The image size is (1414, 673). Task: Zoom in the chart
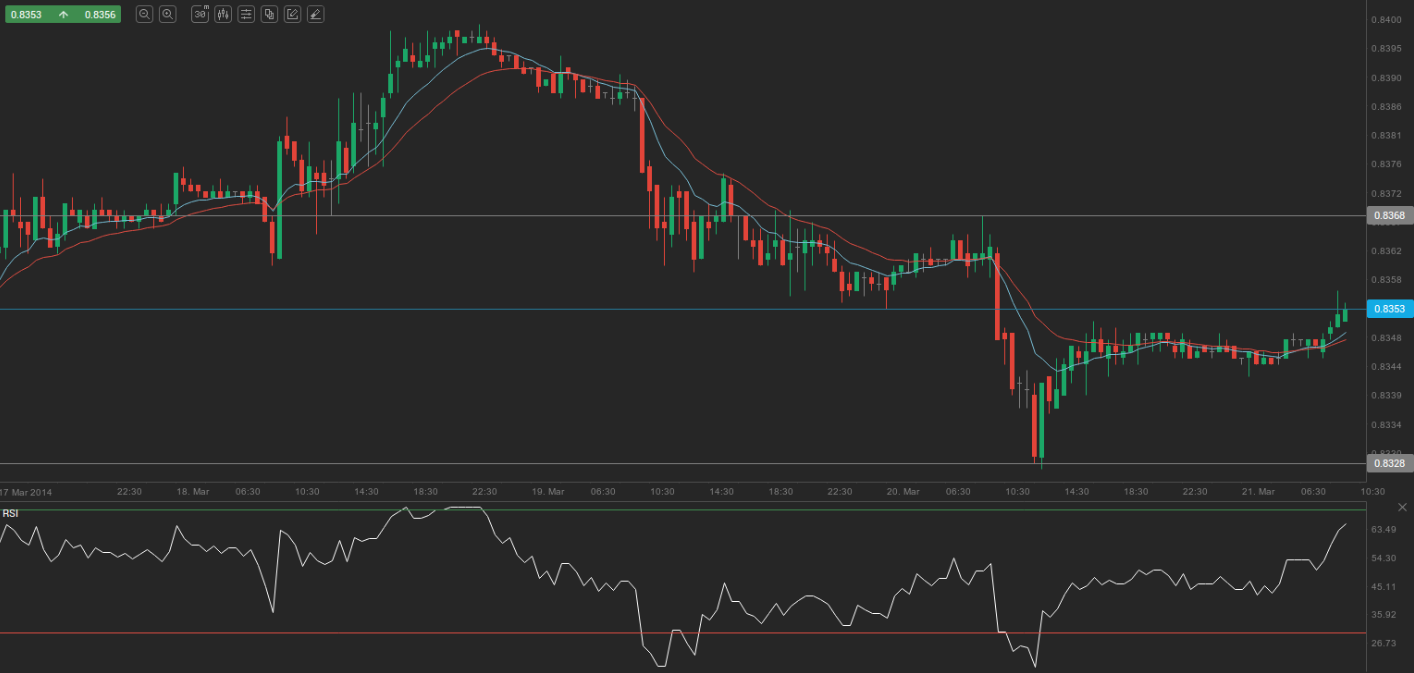tap(168, 14)
